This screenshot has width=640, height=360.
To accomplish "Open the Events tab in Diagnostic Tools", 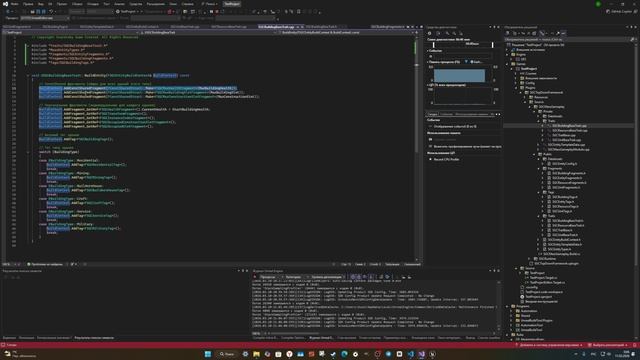I will [x=446, y=114].
